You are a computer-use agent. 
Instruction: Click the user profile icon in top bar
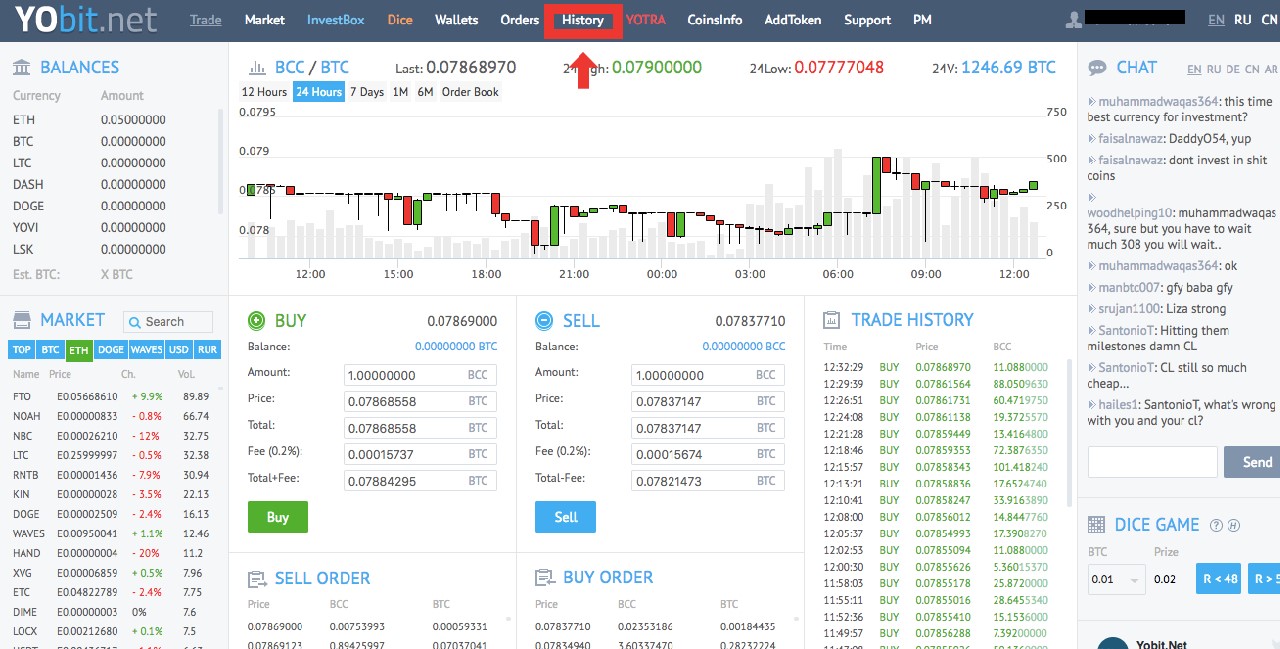point(1074,20)
